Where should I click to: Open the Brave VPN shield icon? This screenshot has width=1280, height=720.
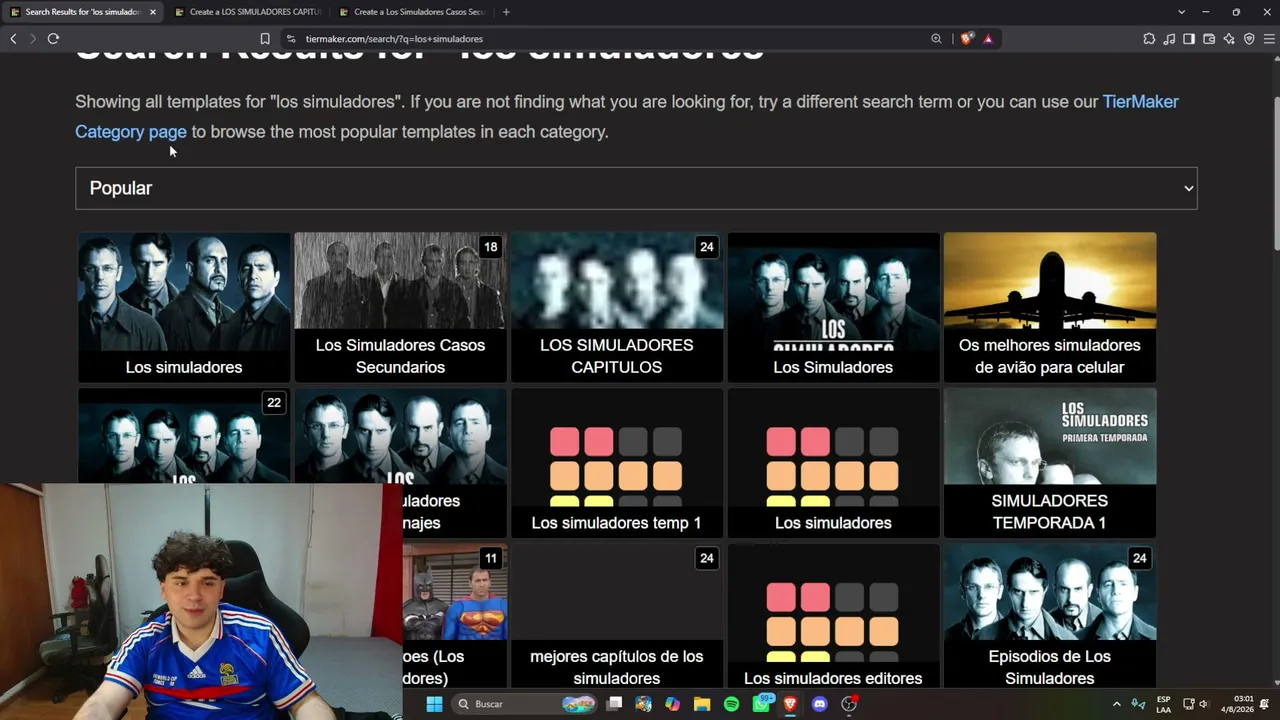[1249, 39]
